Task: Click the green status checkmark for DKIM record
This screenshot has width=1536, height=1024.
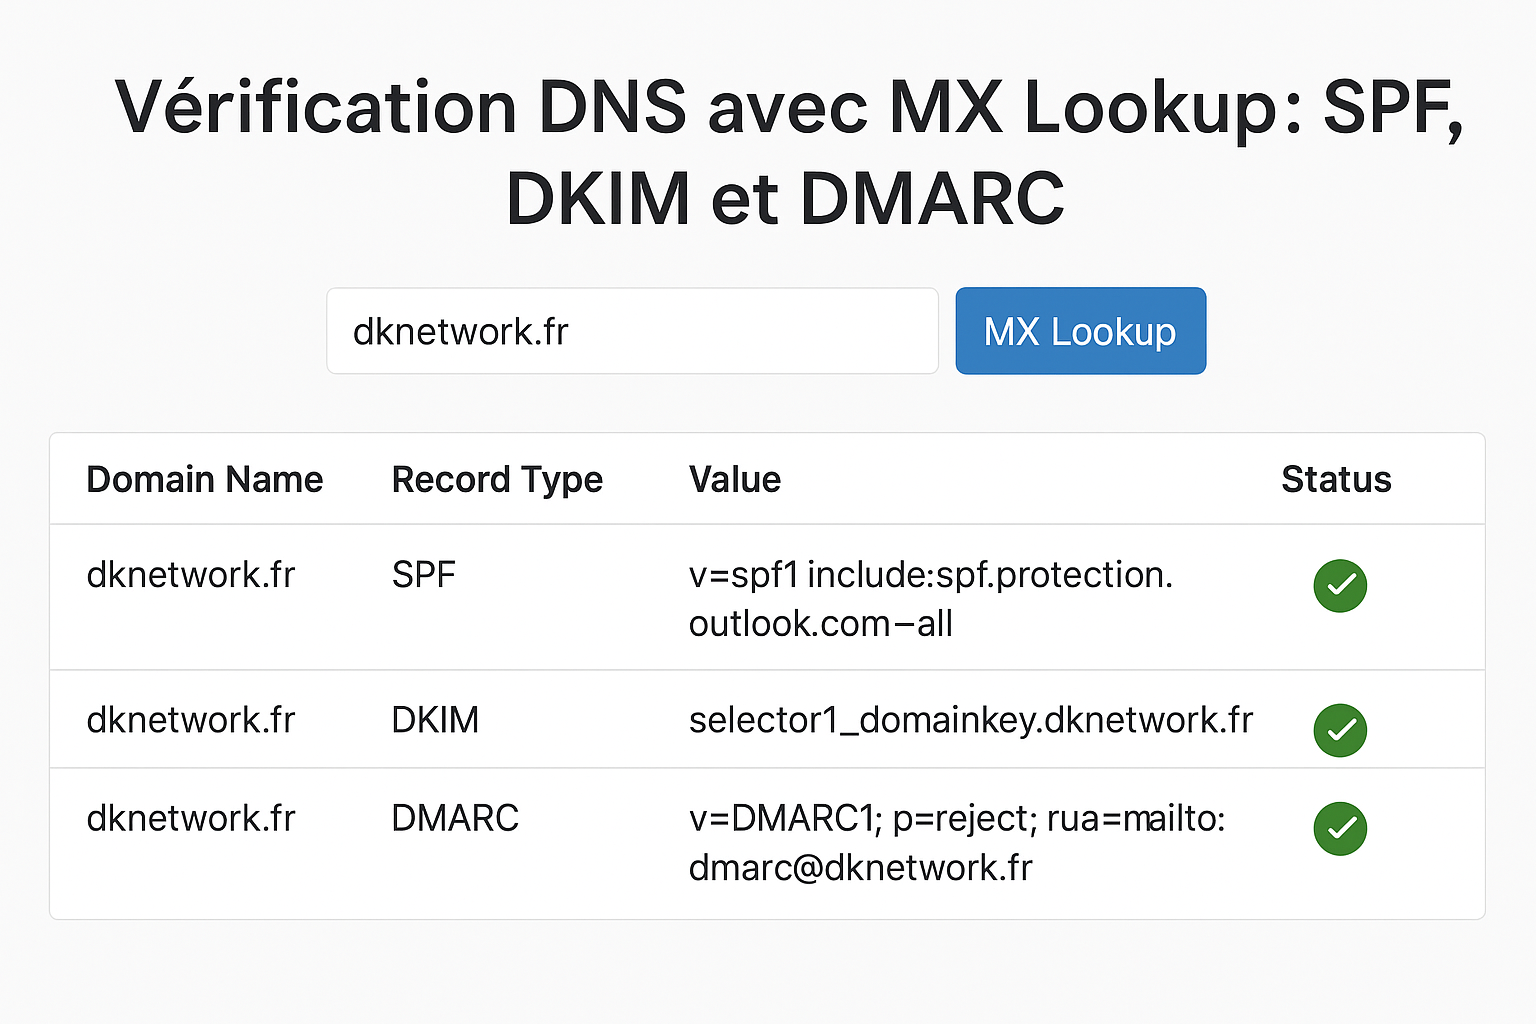Action: click(x=1340, y=731)
